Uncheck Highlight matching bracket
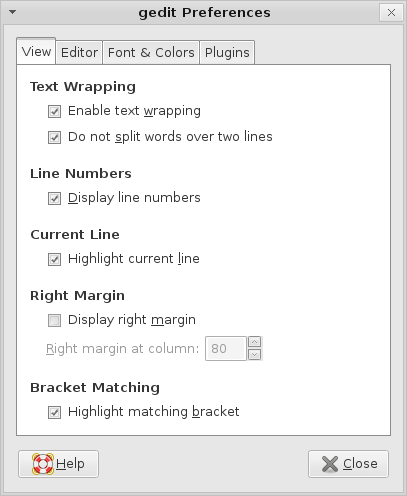Screen dimensions: 407x496 click(54, 412)
